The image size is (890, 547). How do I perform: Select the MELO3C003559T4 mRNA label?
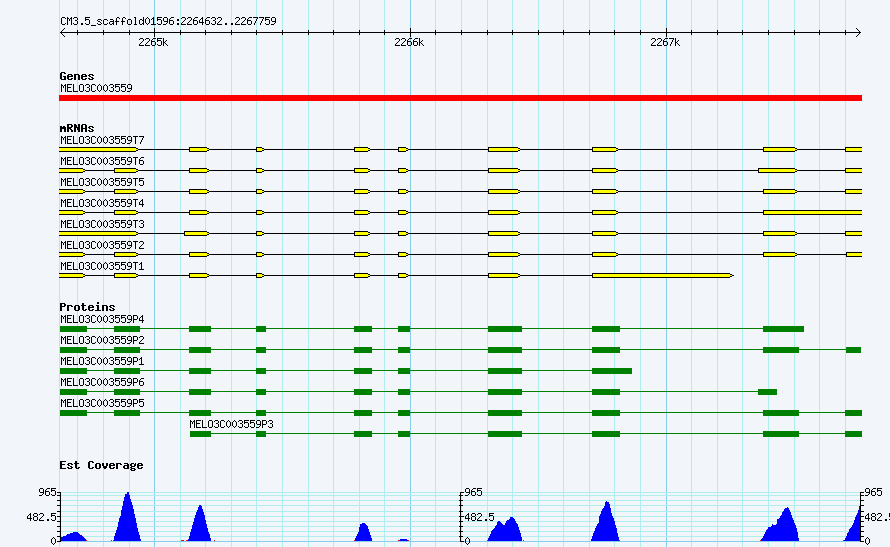[102, 203]
